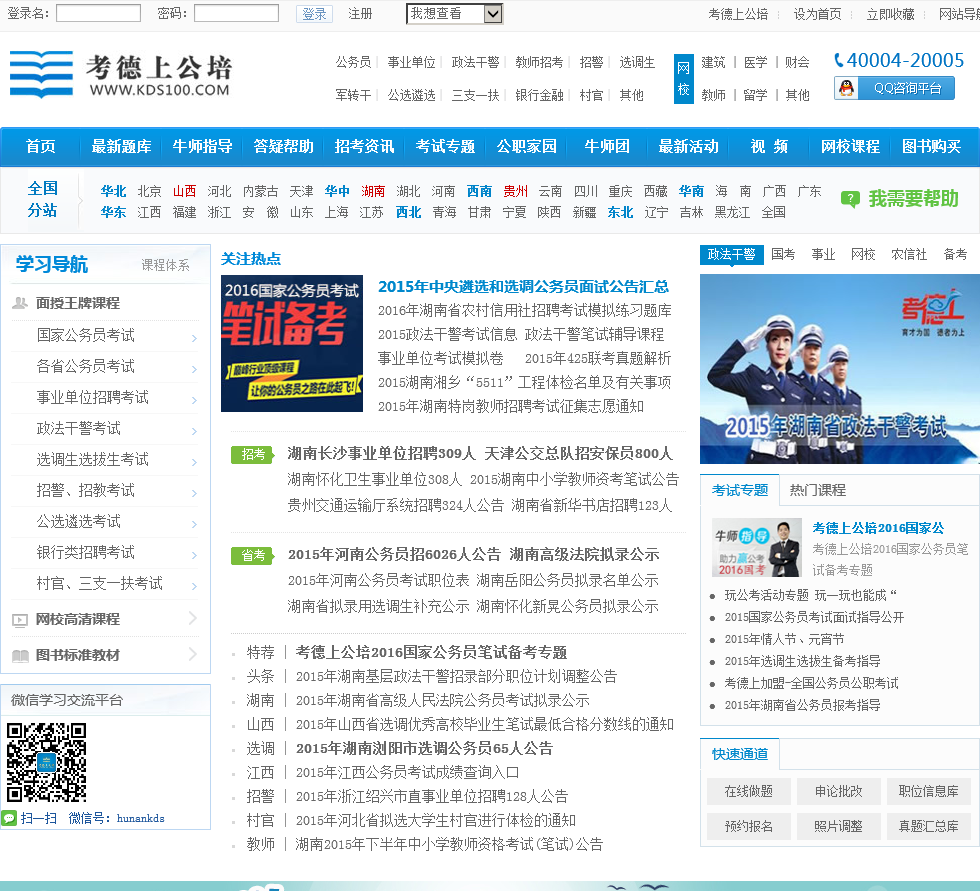This screenshot has width=980, height=891.
Task: Click the green help question-mark icon
Action: click(x=850, y=199)
